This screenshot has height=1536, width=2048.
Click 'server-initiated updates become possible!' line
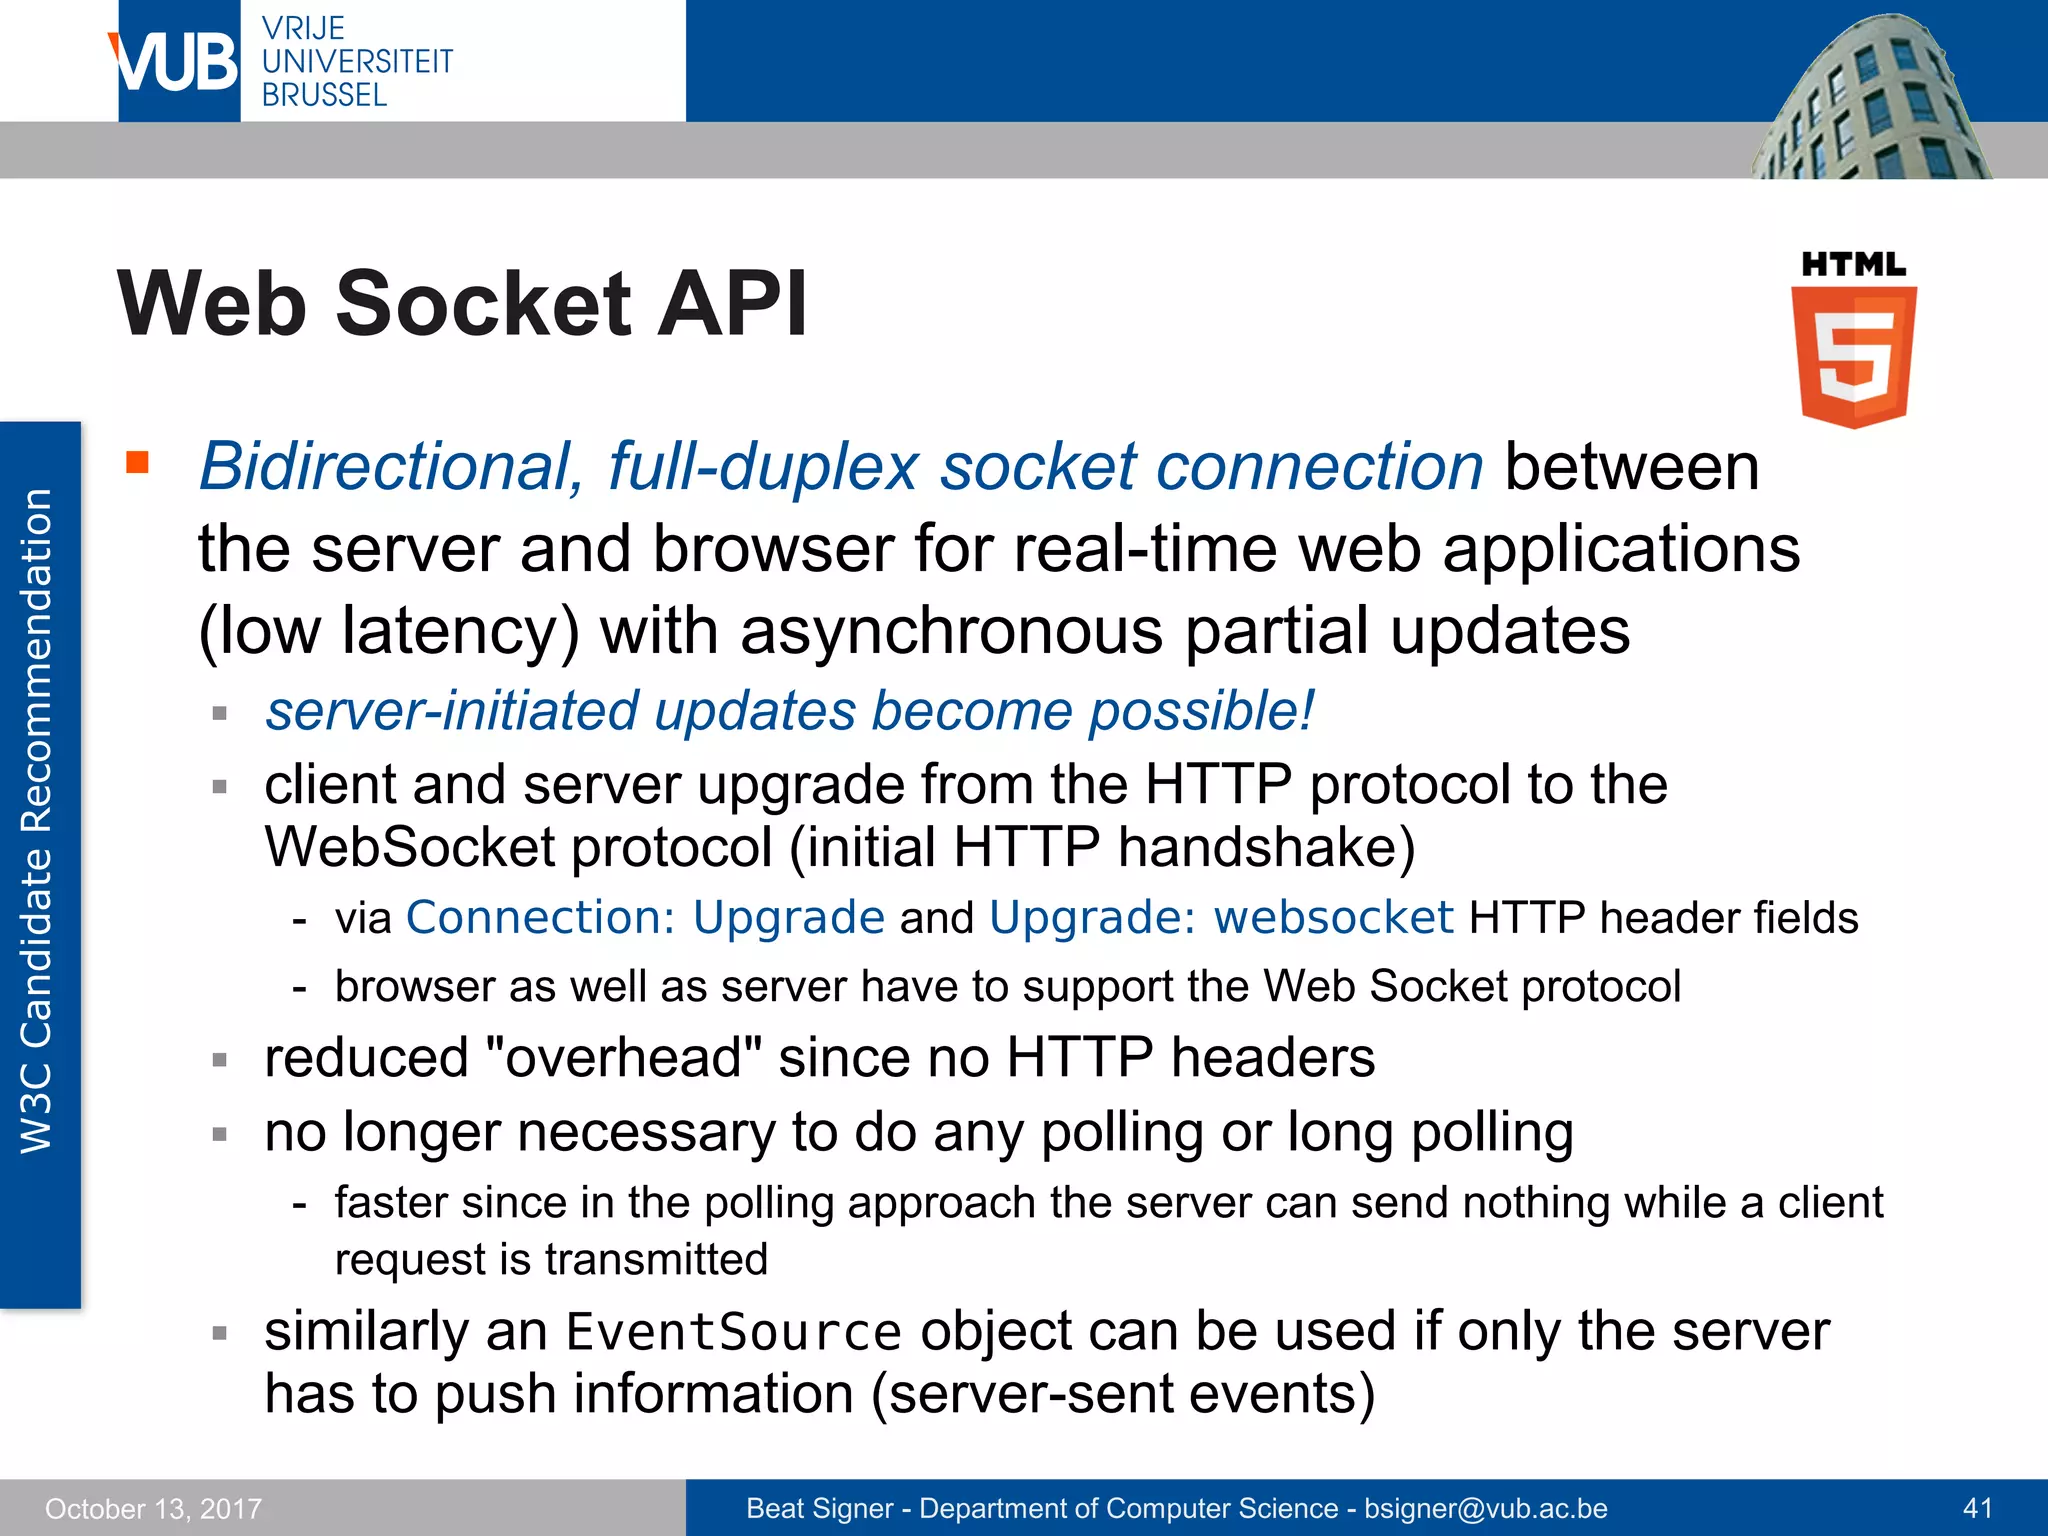click(x=789, y=711)
